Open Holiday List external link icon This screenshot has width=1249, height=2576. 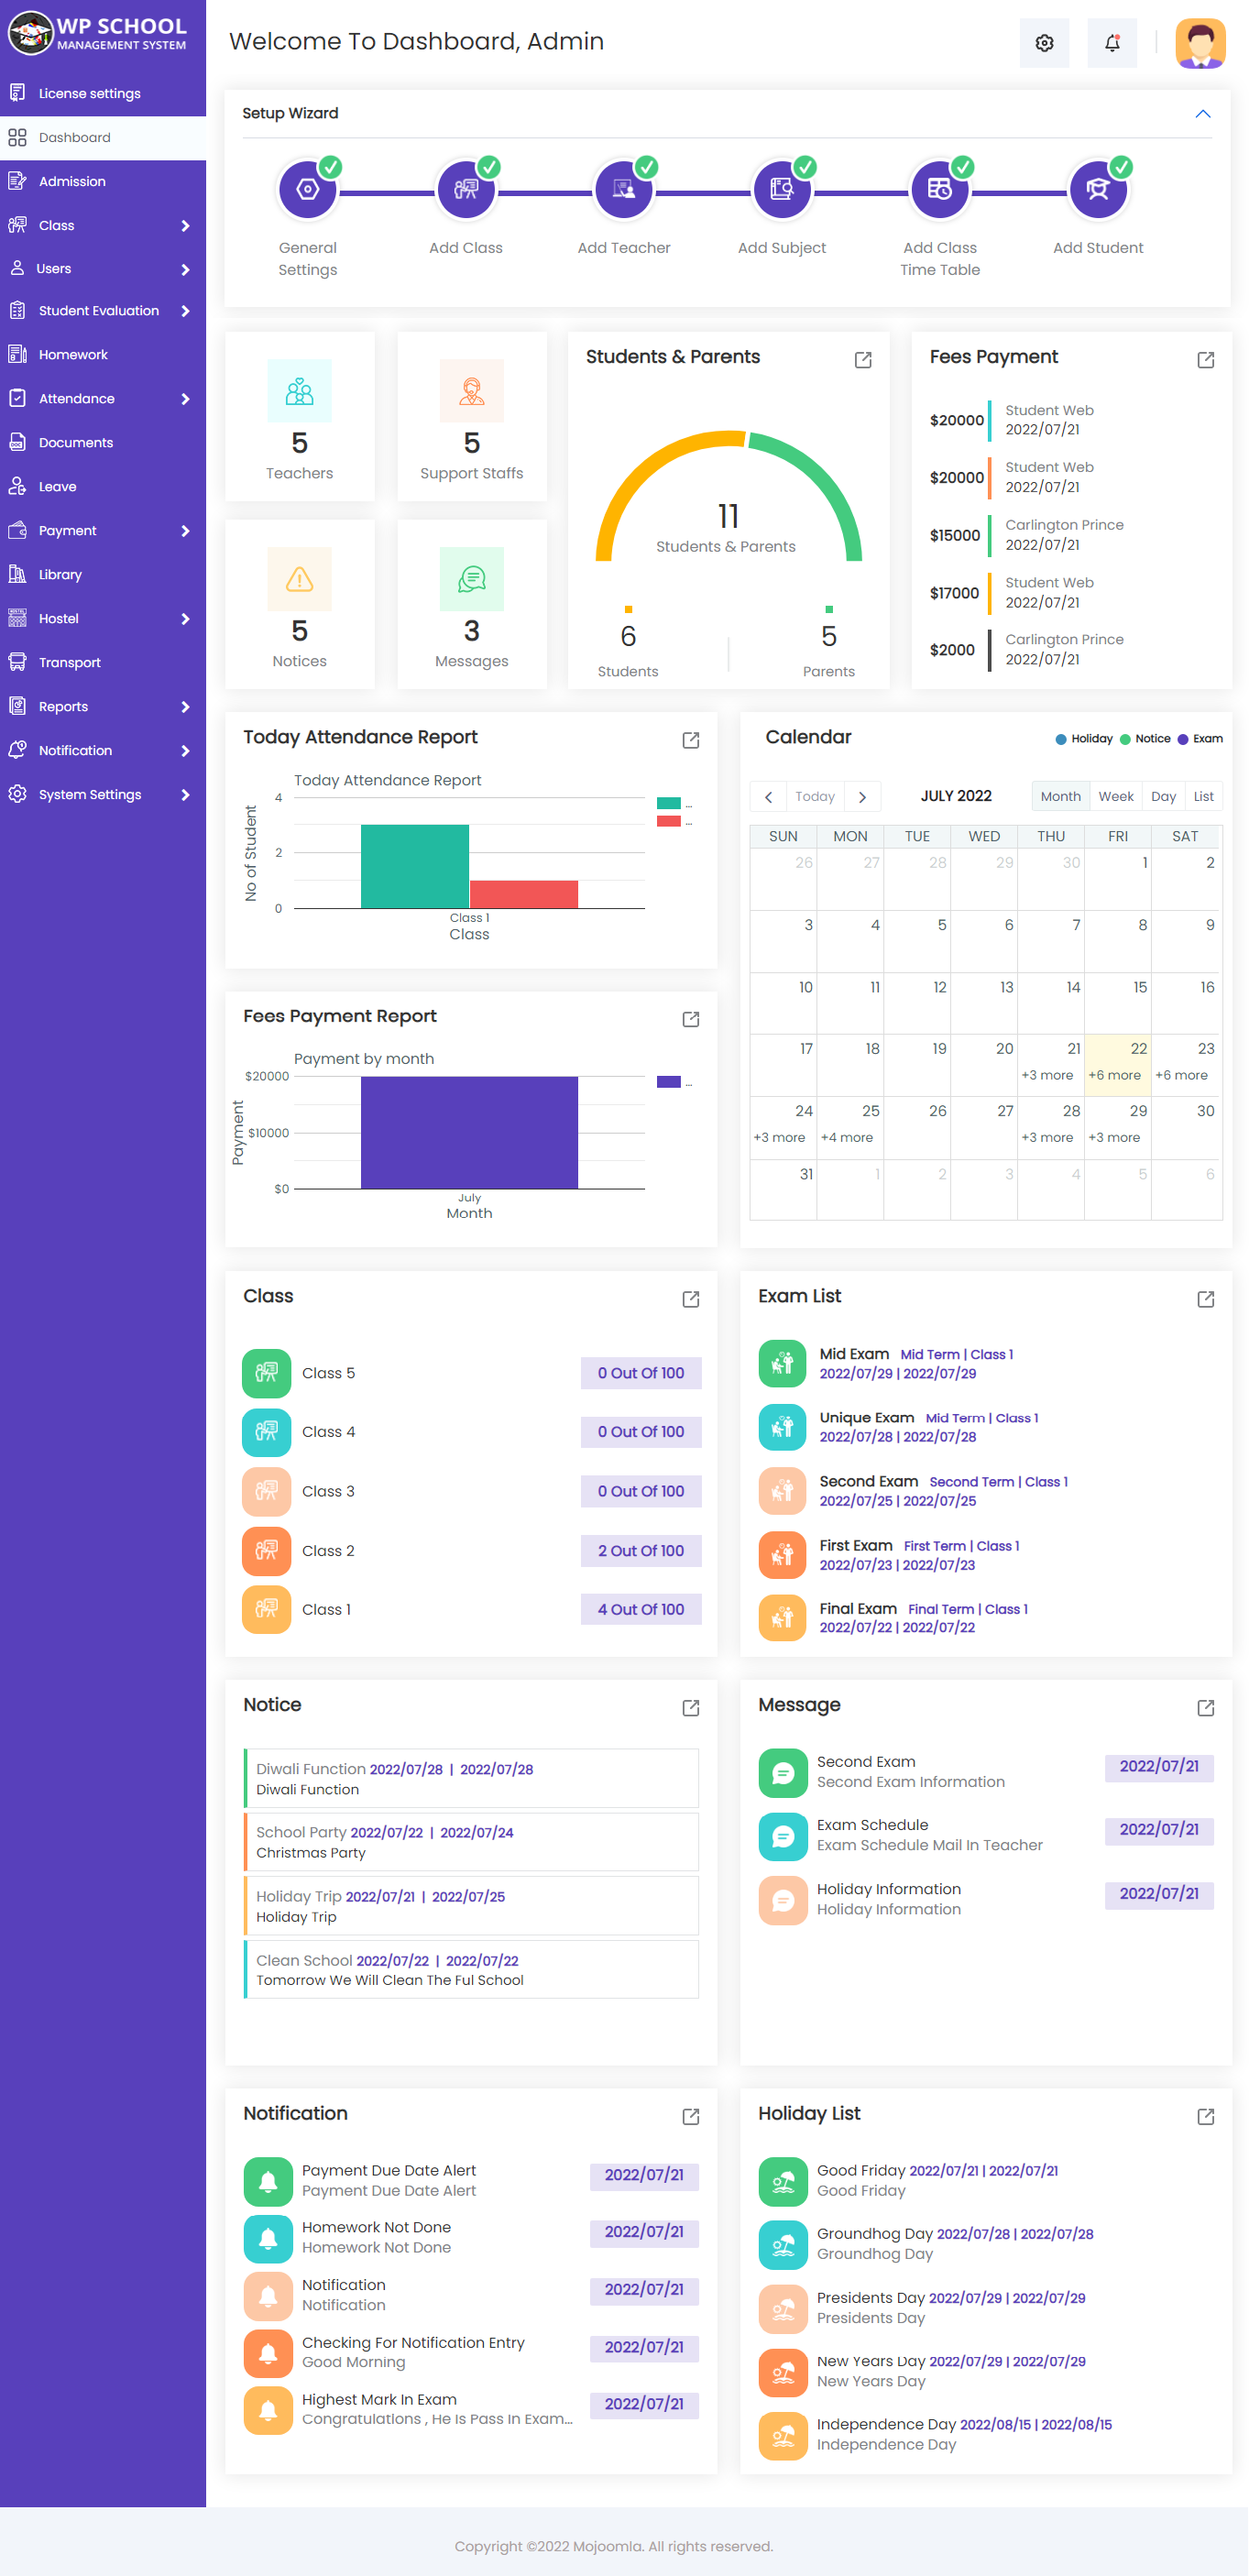click(1206, 2117)
